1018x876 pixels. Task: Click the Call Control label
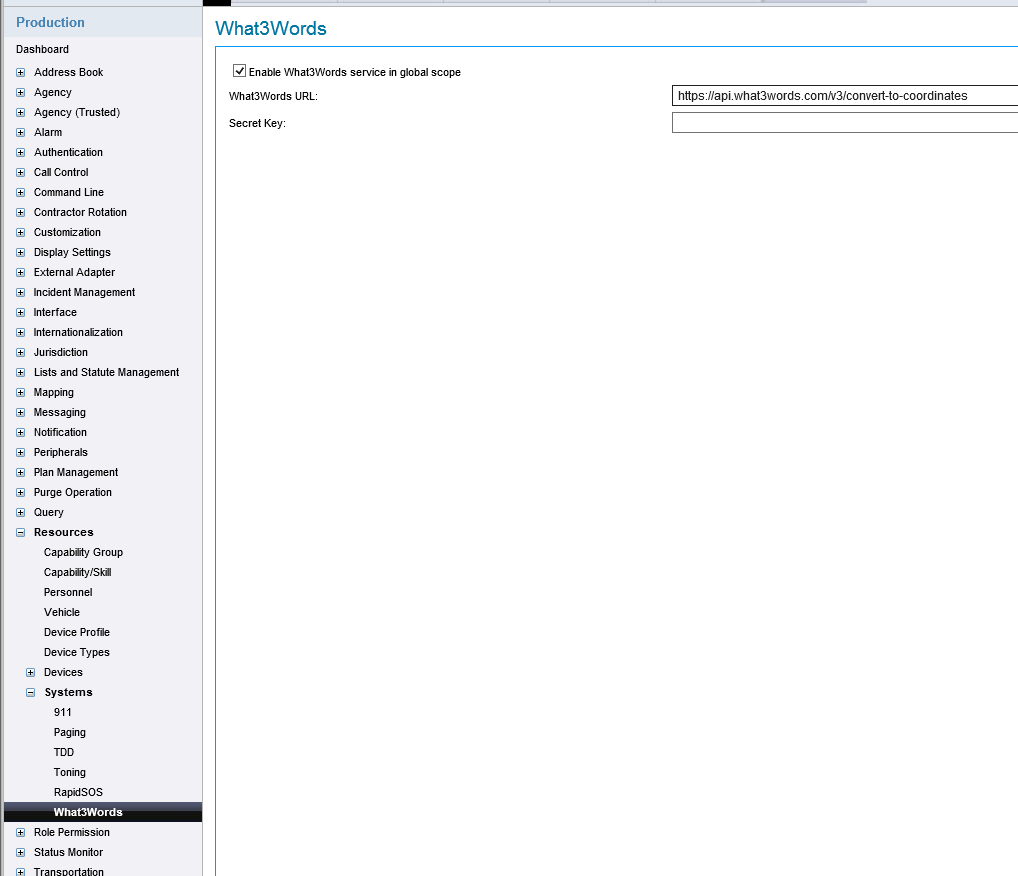tap(61, 173)
